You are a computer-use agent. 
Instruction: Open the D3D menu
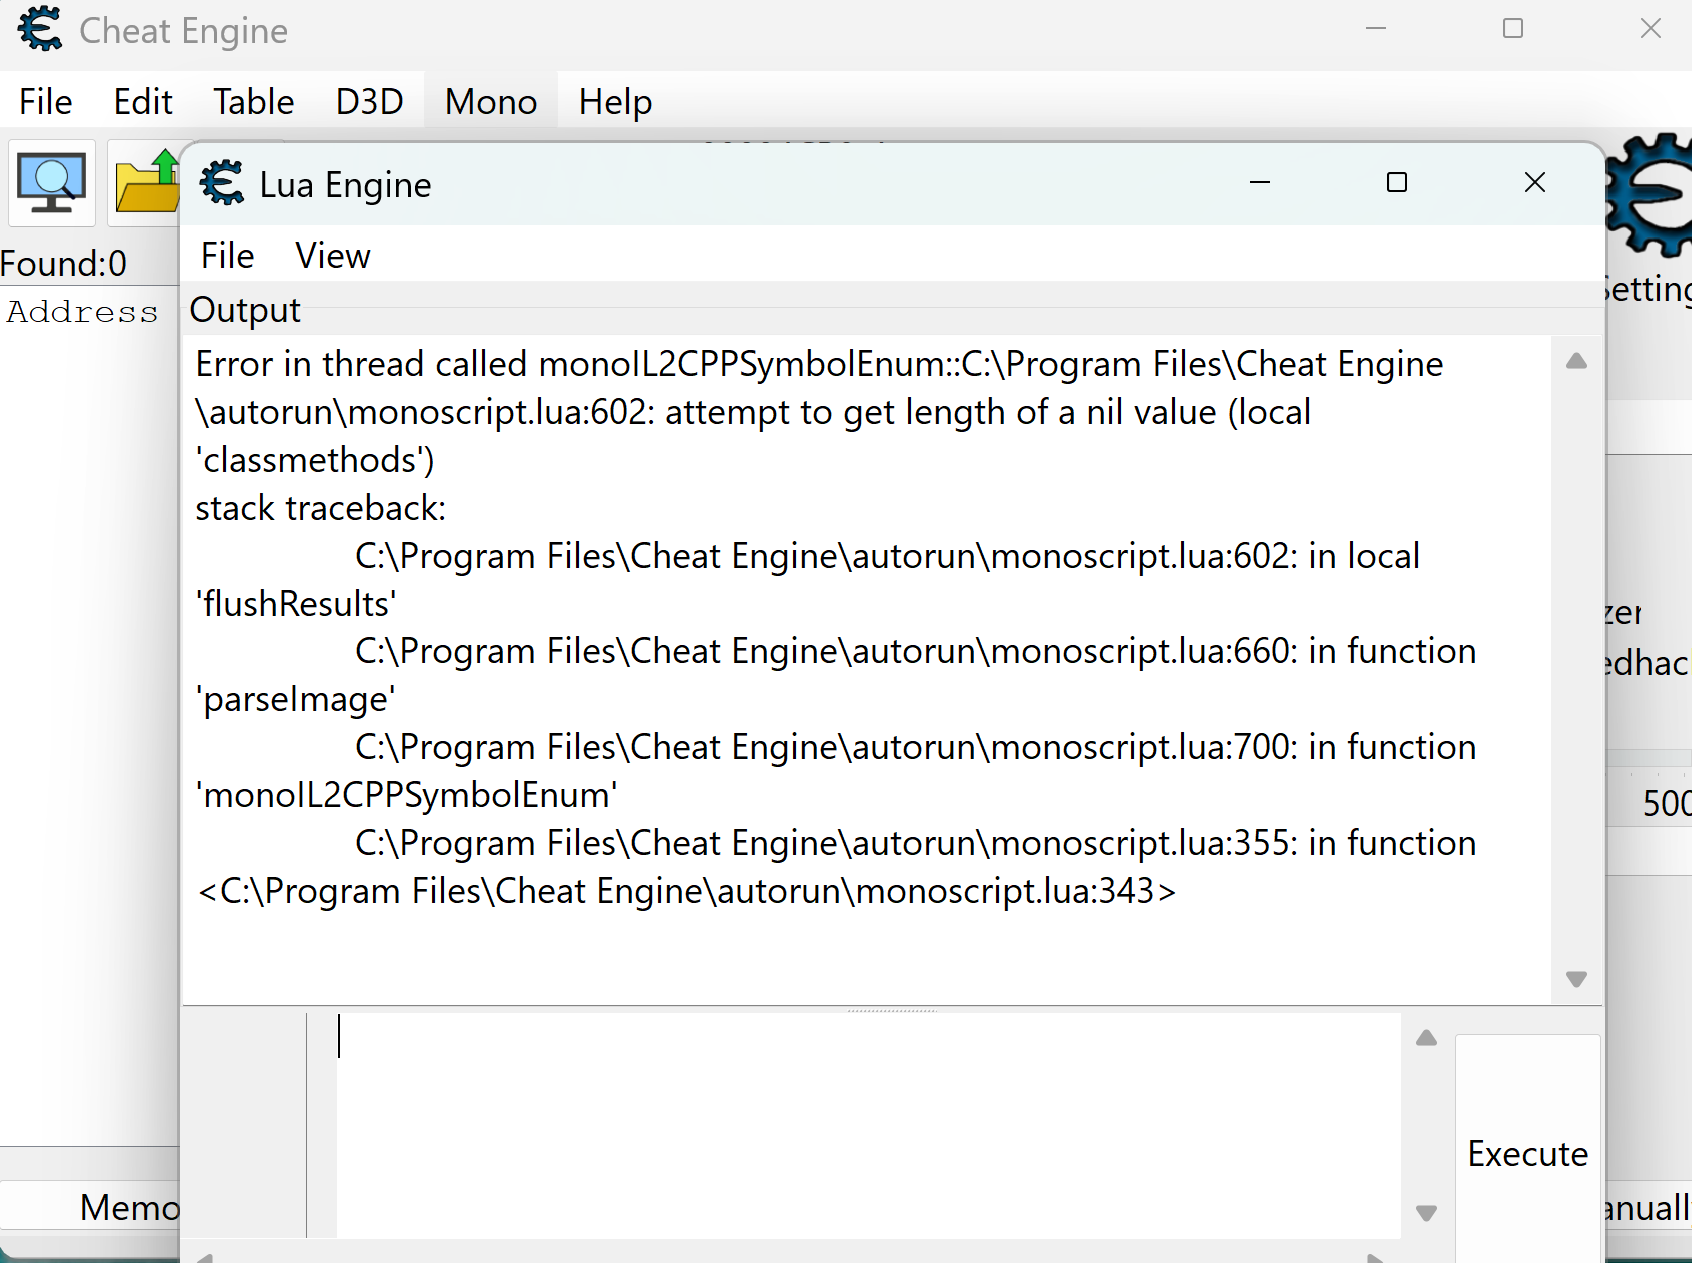point(370,102)
